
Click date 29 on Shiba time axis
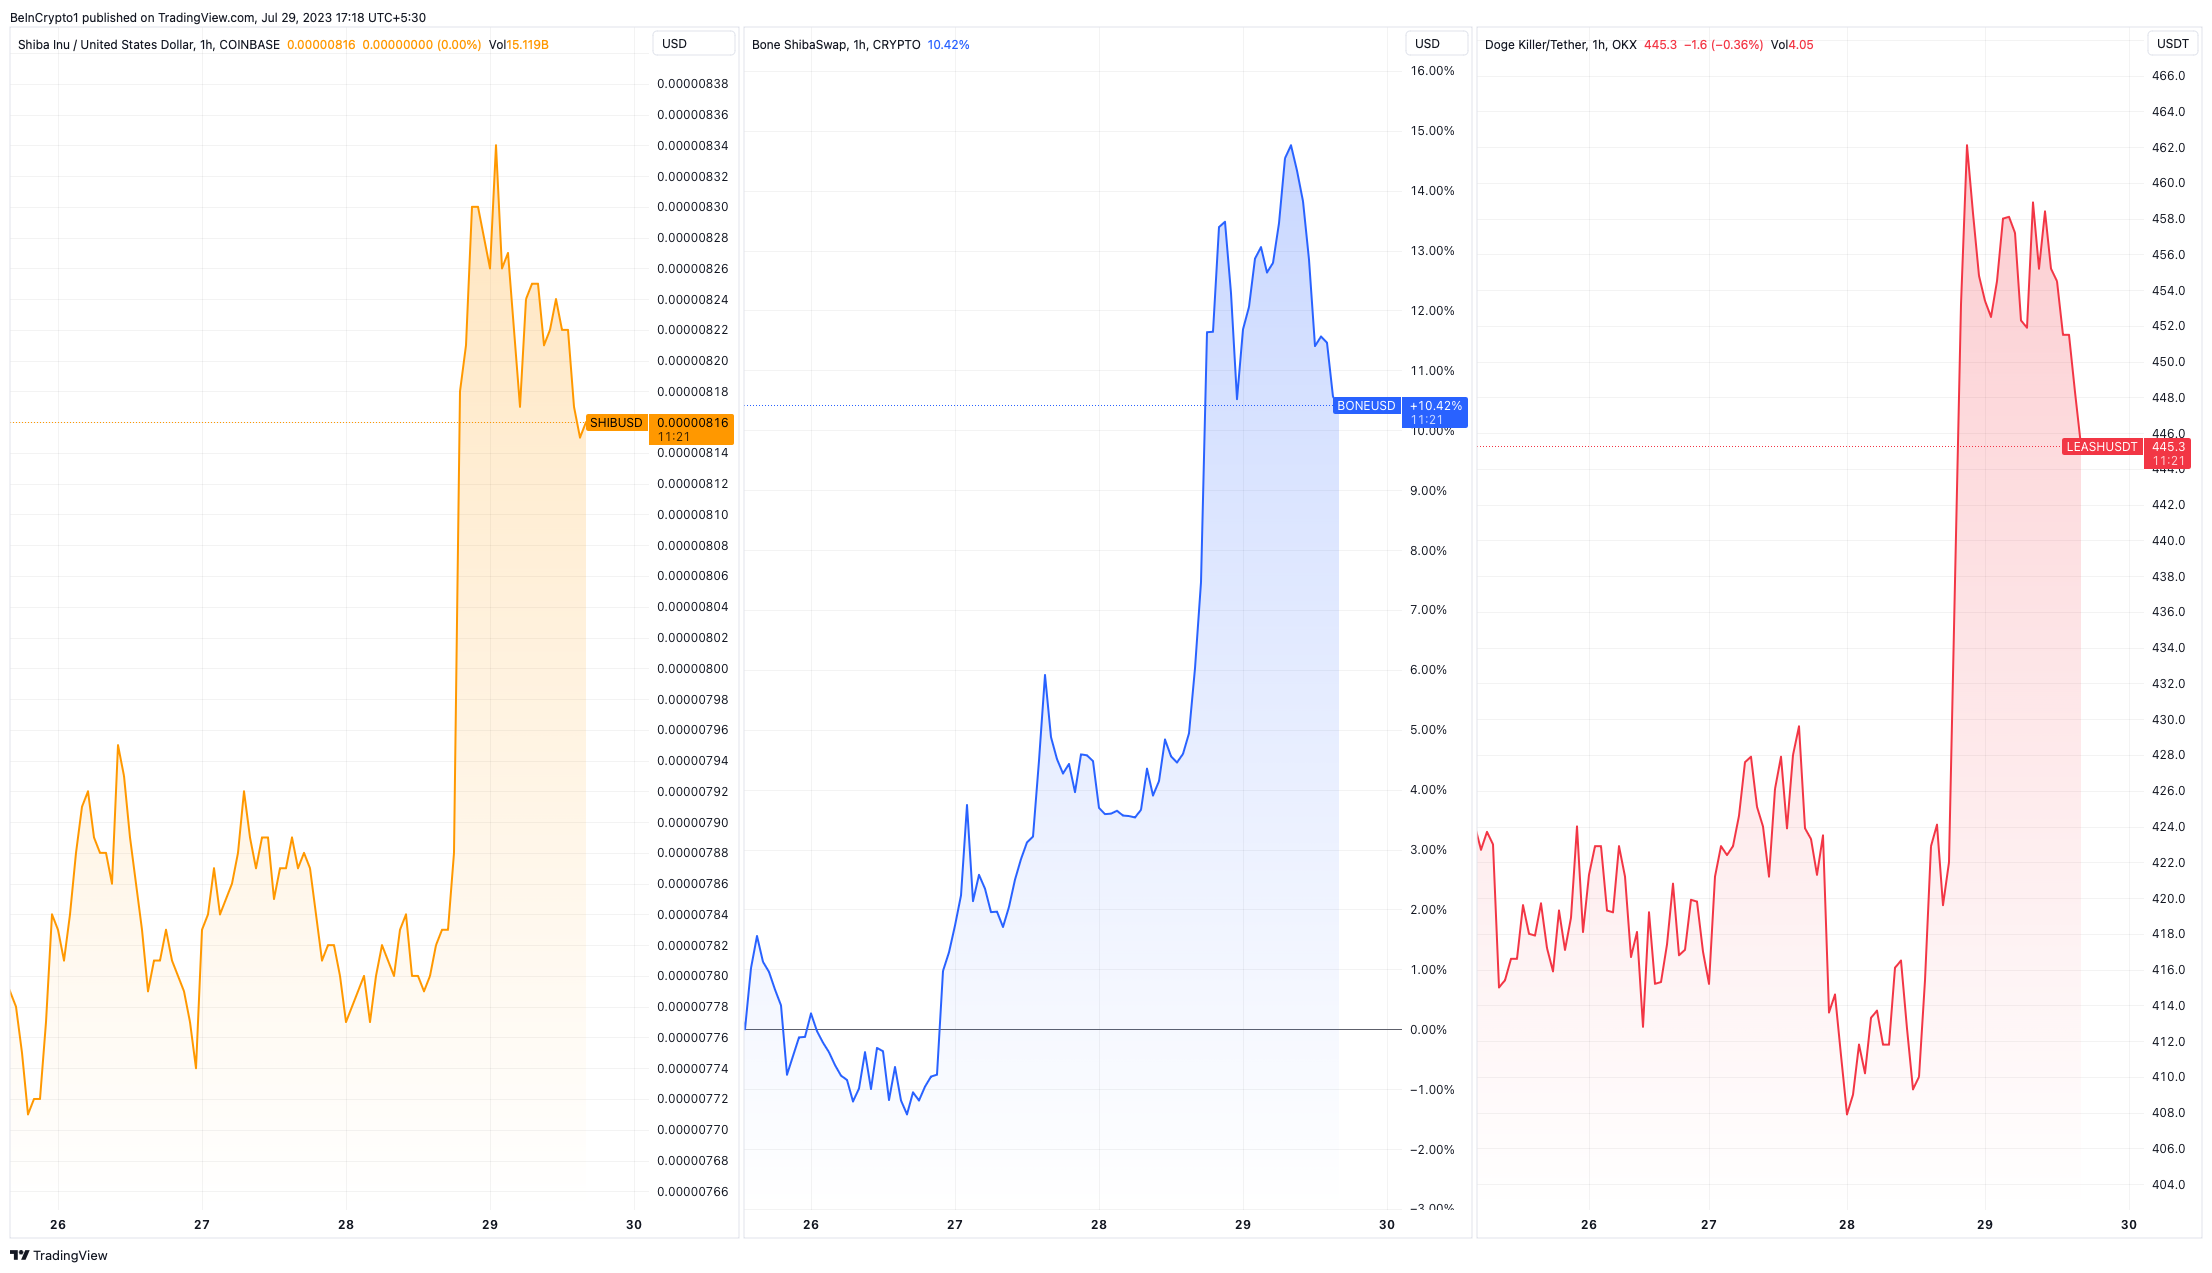[490, 1224]
